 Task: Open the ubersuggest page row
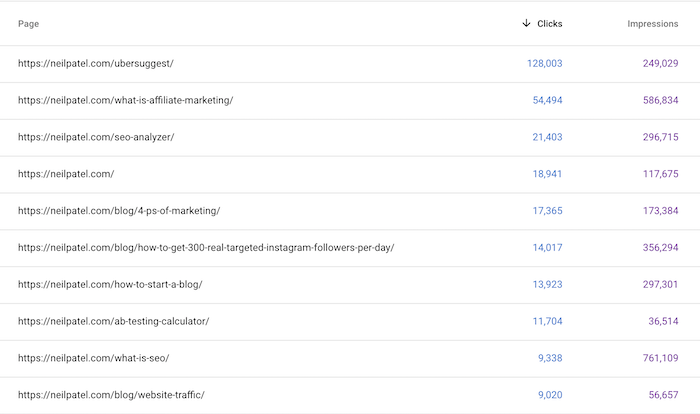[350, 63]
